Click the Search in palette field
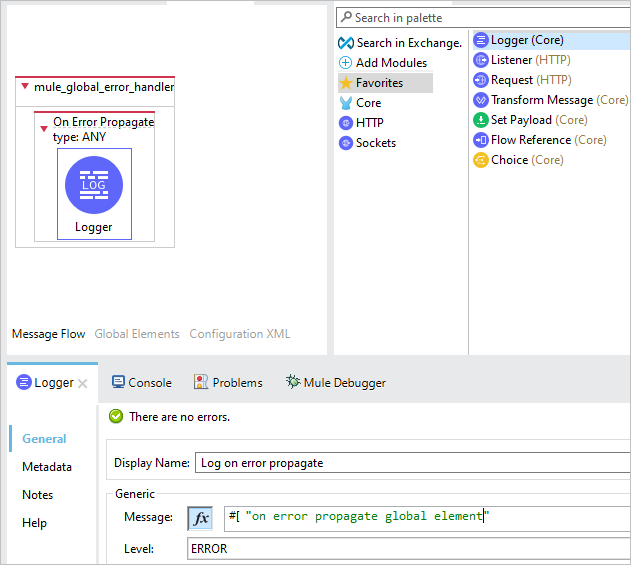This screenshot has width=631, height=565. coord(483,18)
